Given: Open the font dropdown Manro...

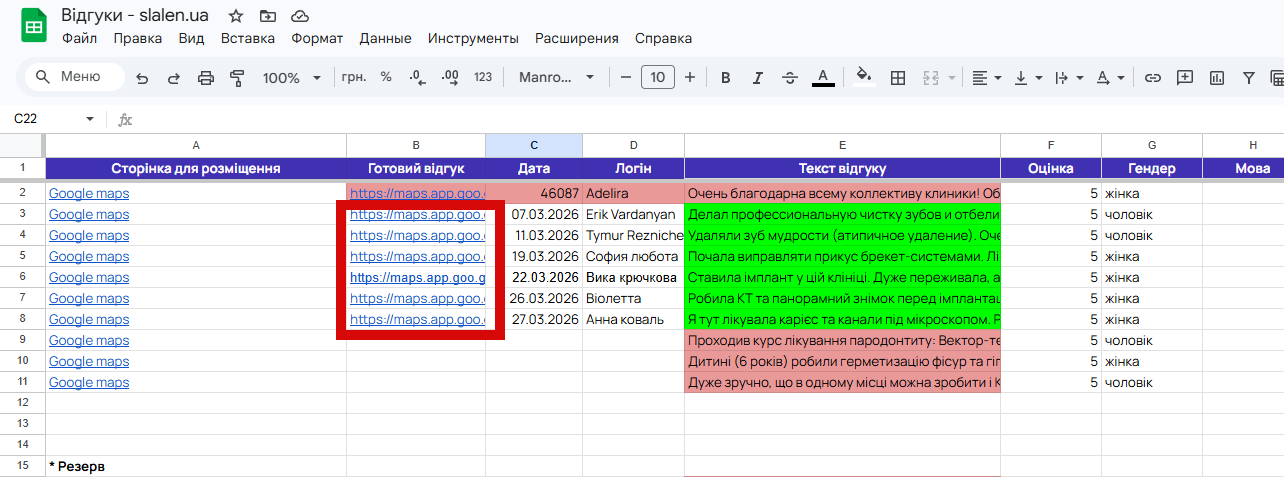Looking at the screenshot, I should pos(556,77).
